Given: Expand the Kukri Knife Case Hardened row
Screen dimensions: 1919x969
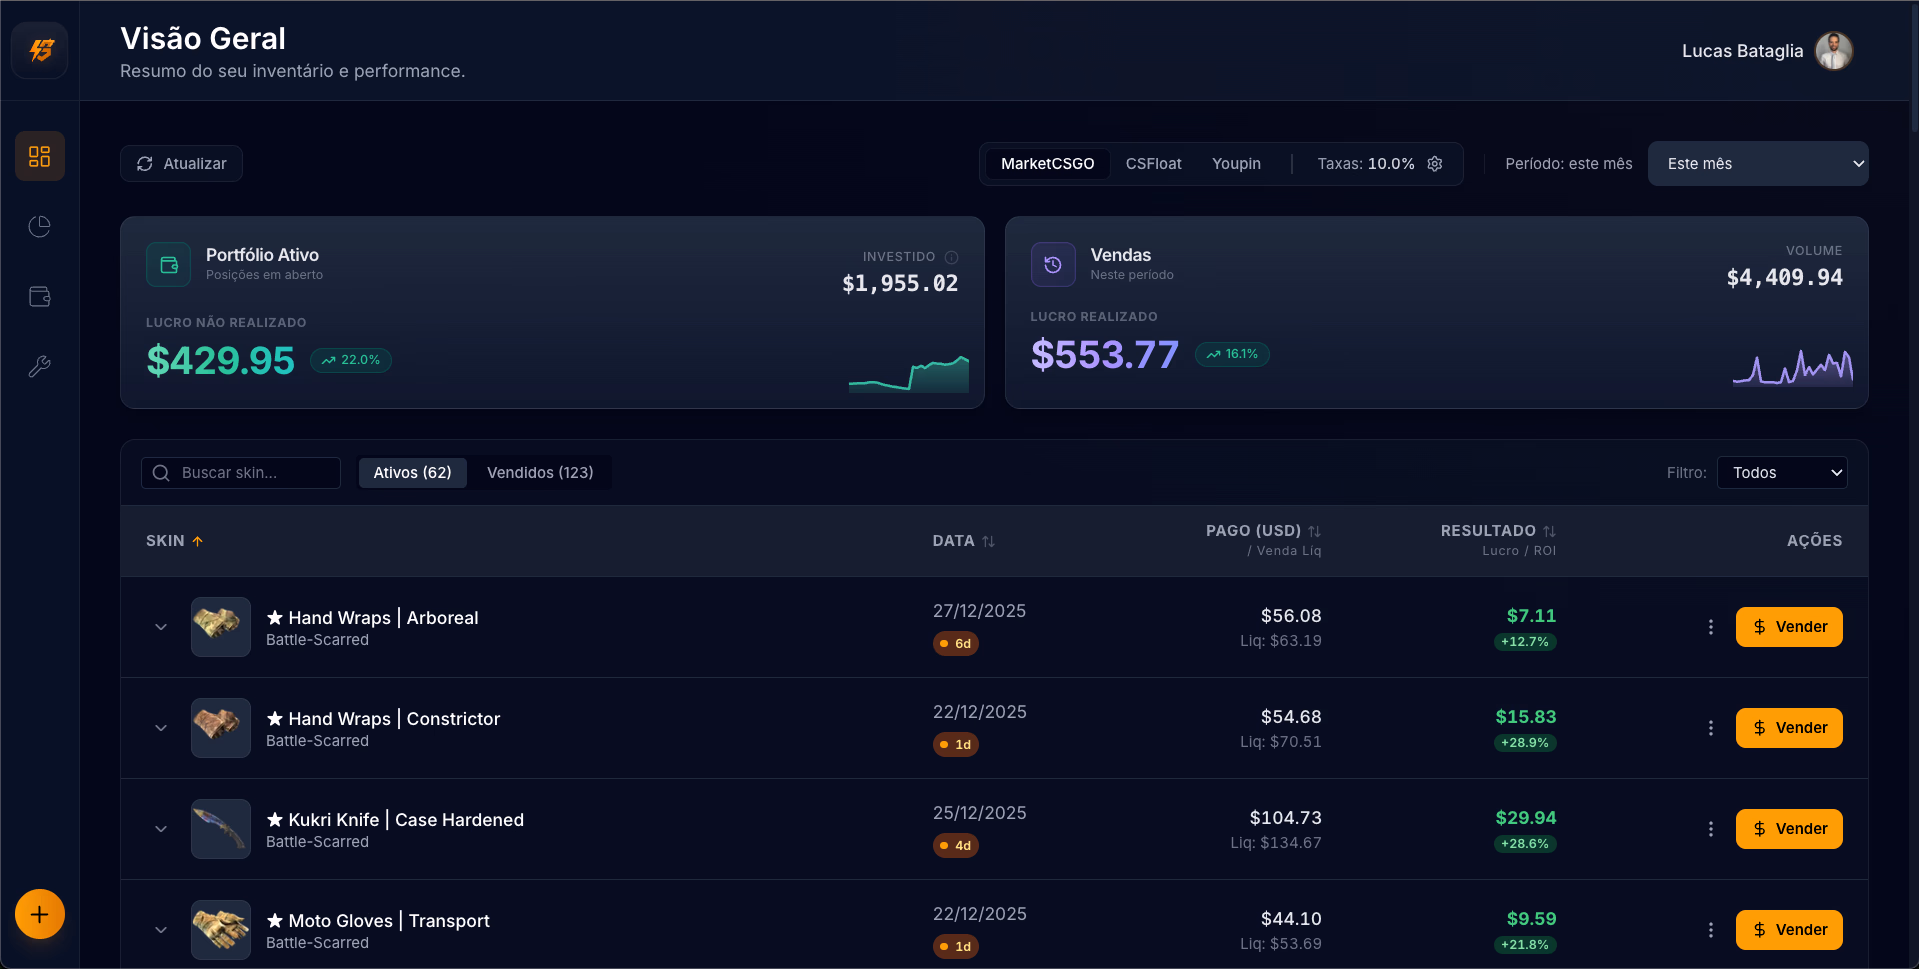Looking at the screenshot, I should 161,829.
